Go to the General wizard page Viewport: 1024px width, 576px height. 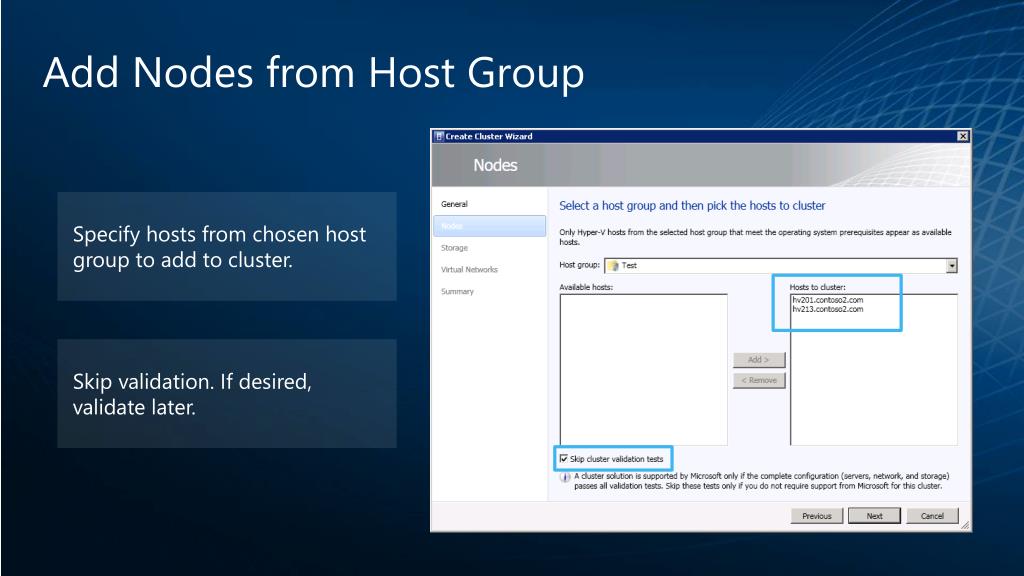click(454, 204)
